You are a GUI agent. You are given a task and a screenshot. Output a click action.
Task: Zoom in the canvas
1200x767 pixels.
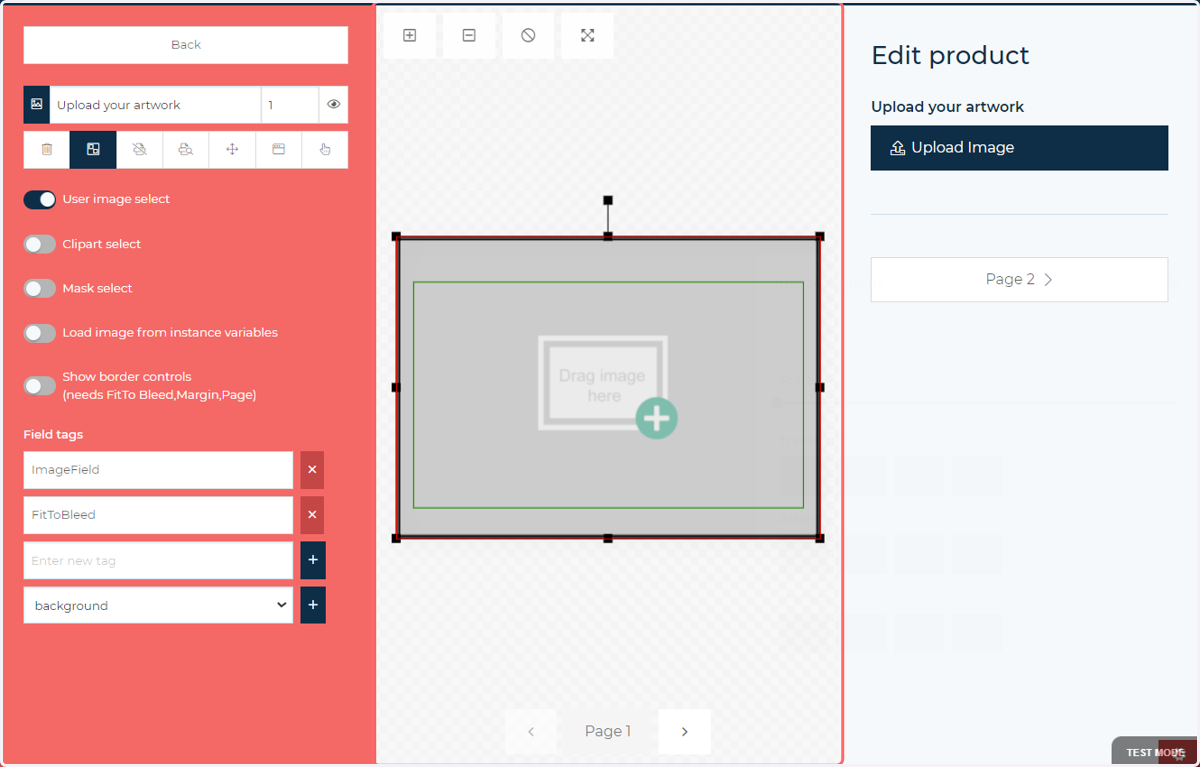409,35
